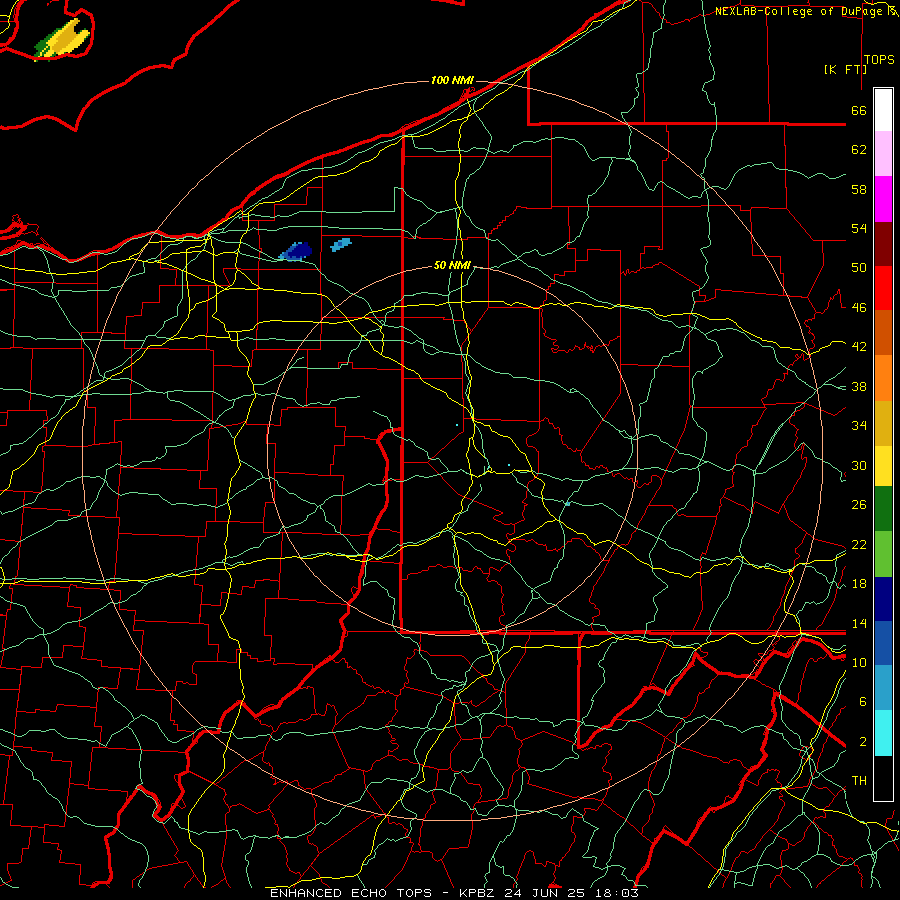Click the sky blue swatch in the legend

tap(883, 688)
